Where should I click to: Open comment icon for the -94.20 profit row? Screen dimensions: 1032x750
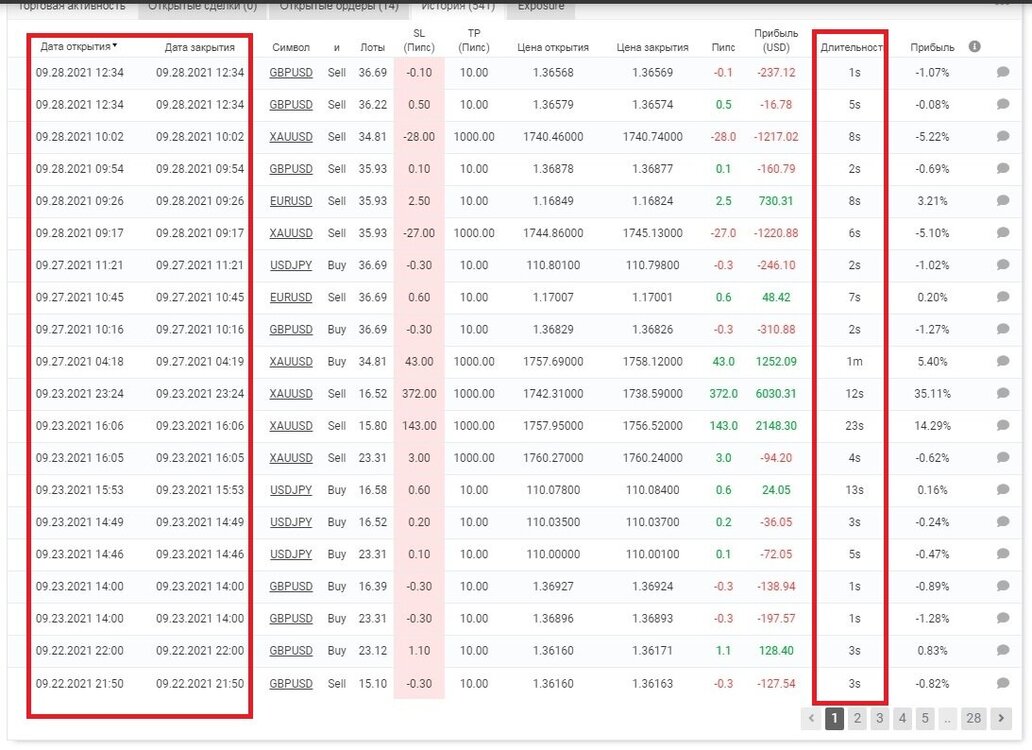pos(1003,457)
